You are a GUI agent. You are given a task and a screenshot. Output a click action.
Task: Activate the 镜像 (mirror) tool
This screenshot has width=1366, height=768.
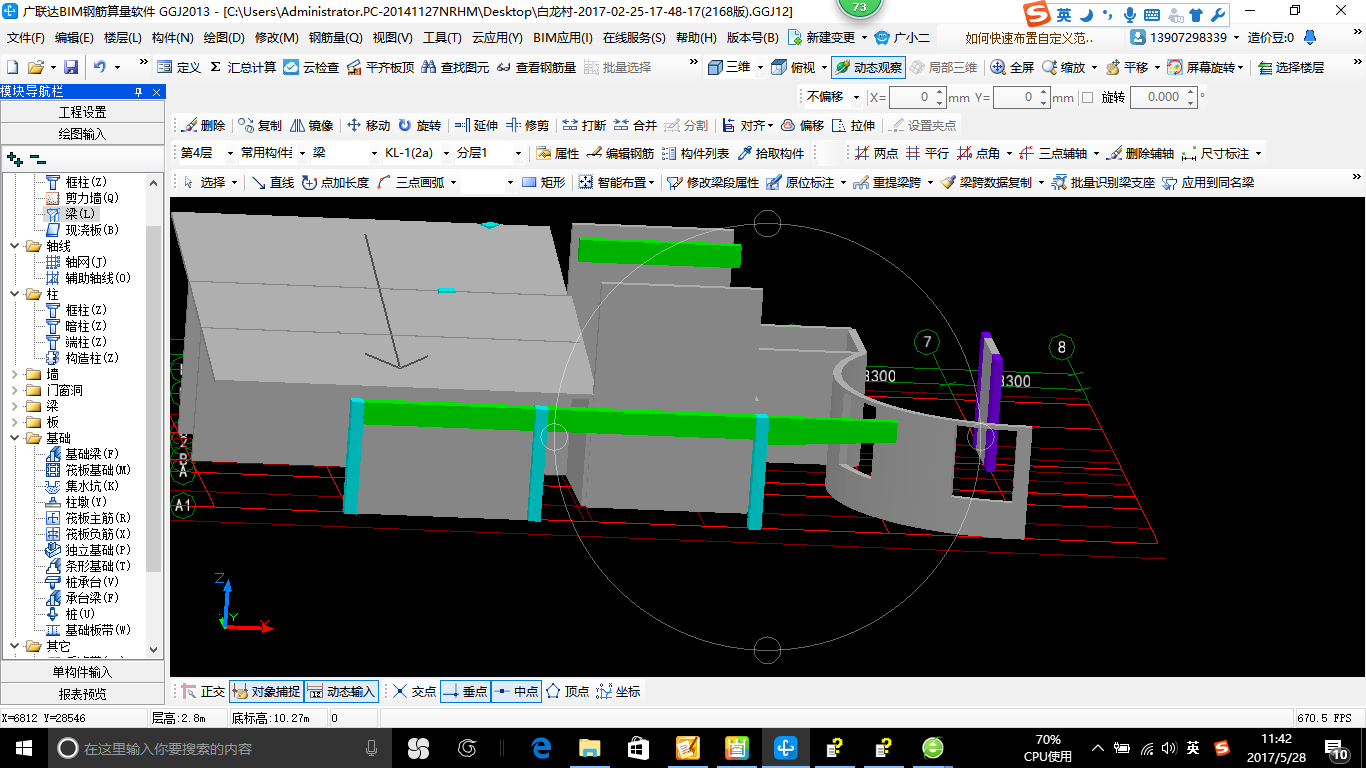click(x=312, y=125)
